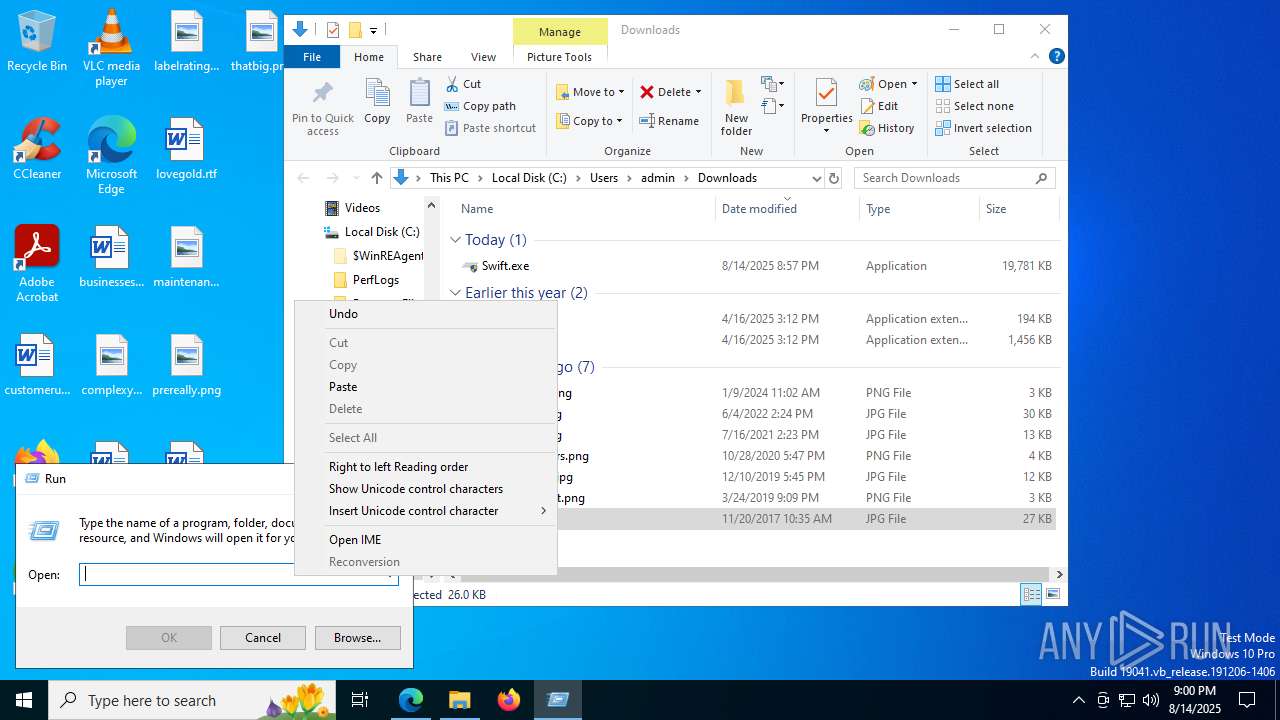Click Cancel in Run dialog
Image resolution: width=1280 pixels, height=720 pixels.
click(x=263, y=638)
